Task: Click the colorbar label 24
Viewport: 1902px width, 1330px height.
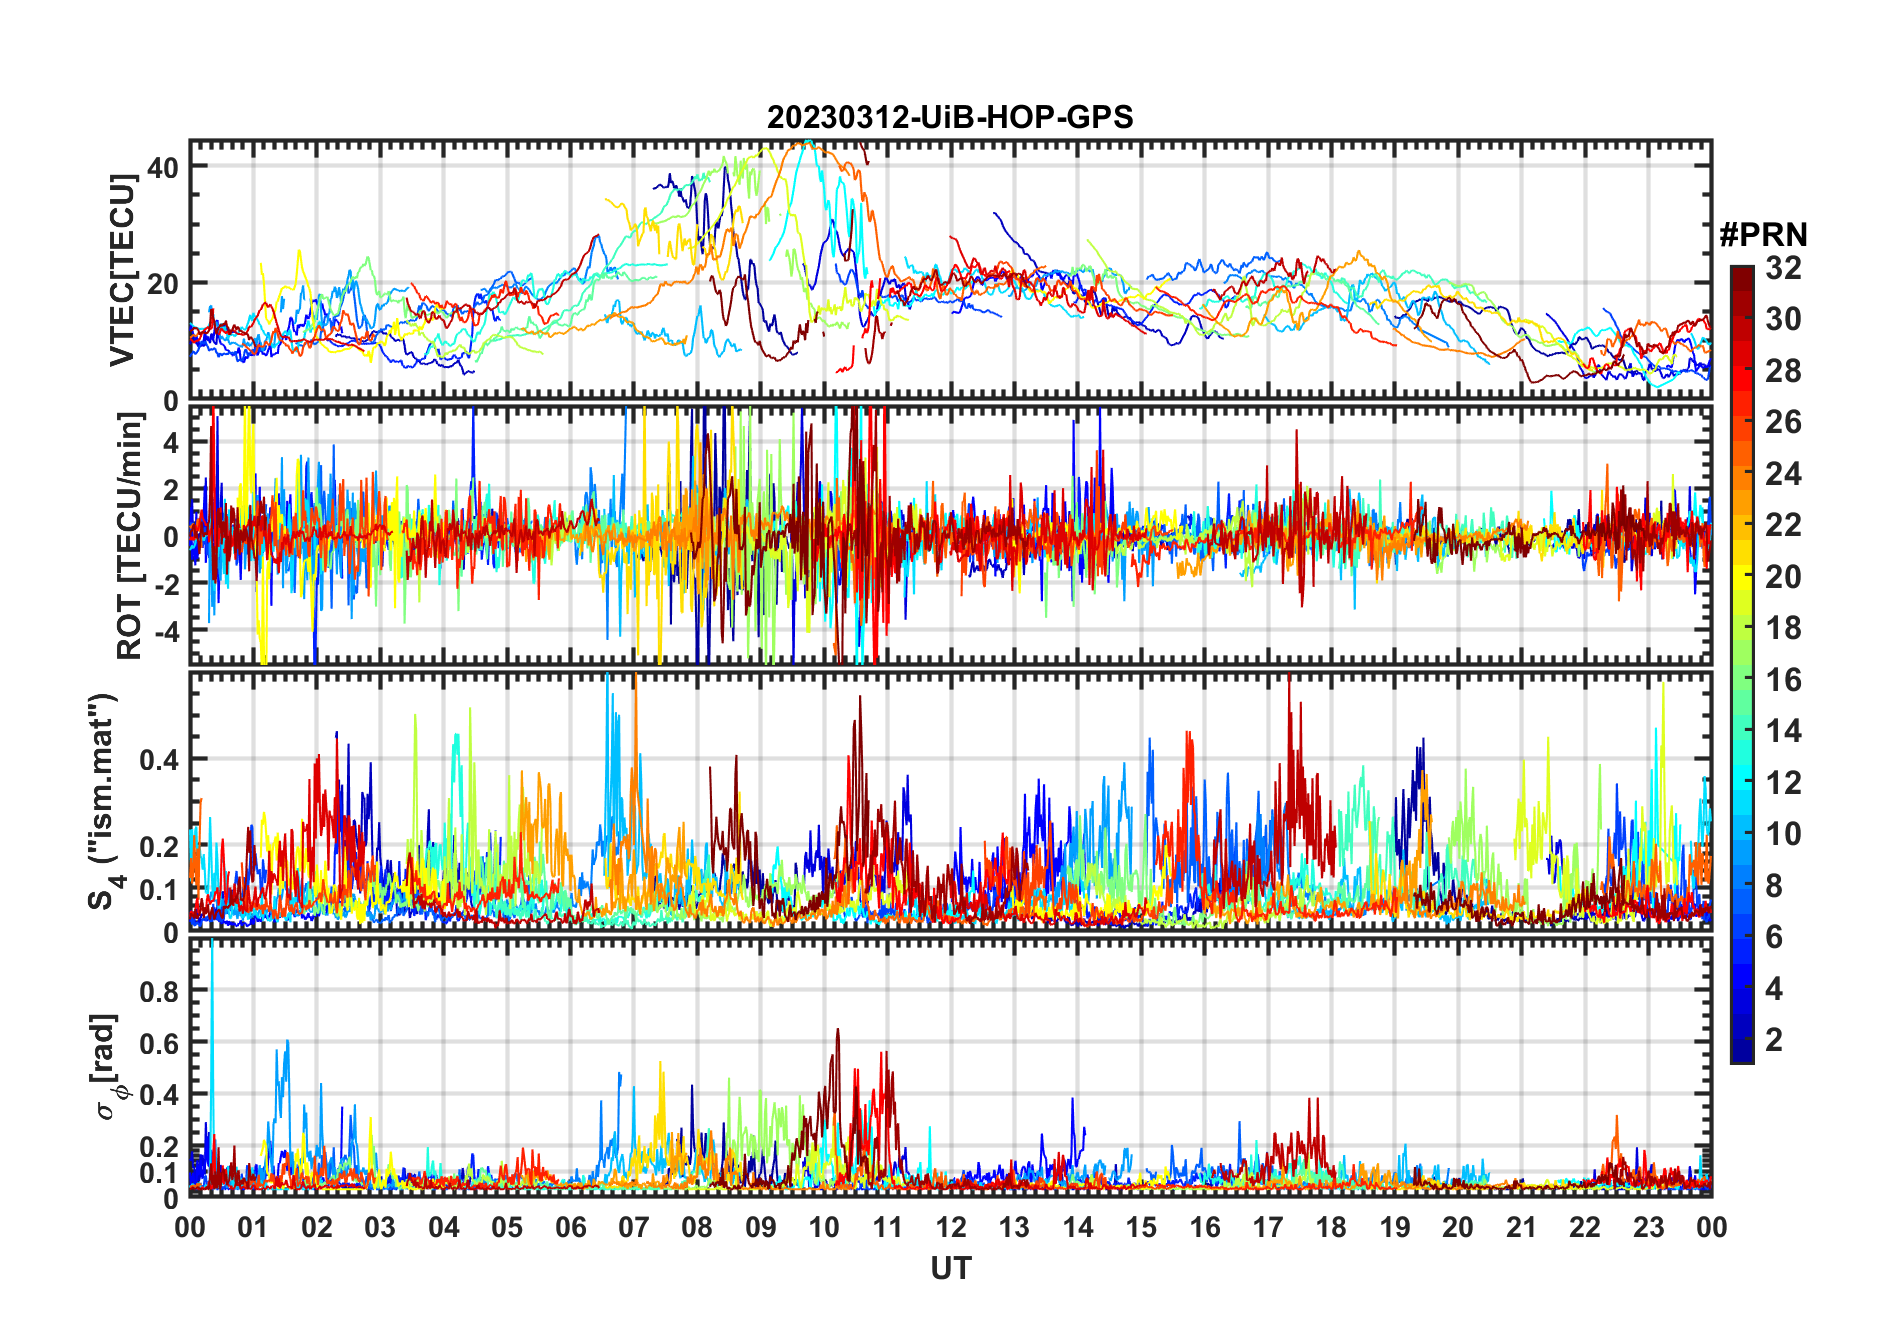Action: (x=1783, y=474)
